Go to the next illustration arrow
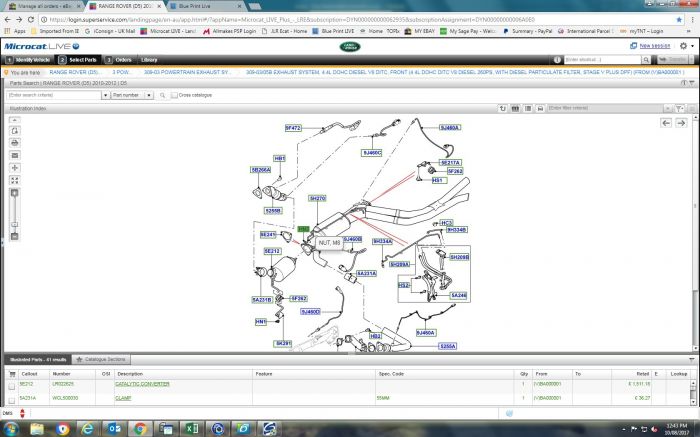Screen dimensions: 700x437 point(681,123)
